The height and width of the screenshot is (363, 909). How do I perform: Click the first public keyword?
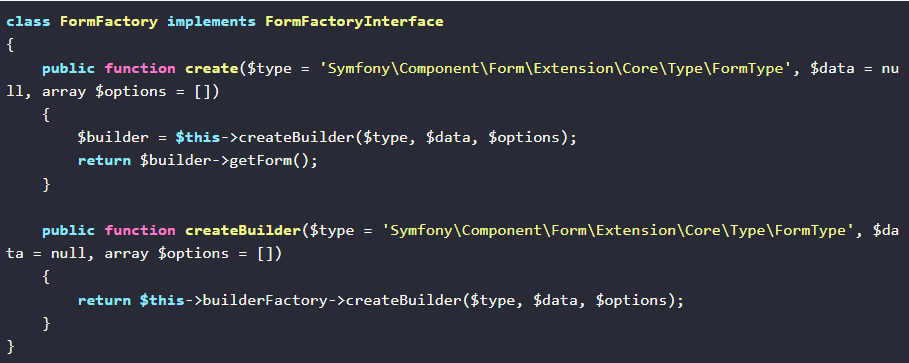pyautogui.click(x=68, y=68)
